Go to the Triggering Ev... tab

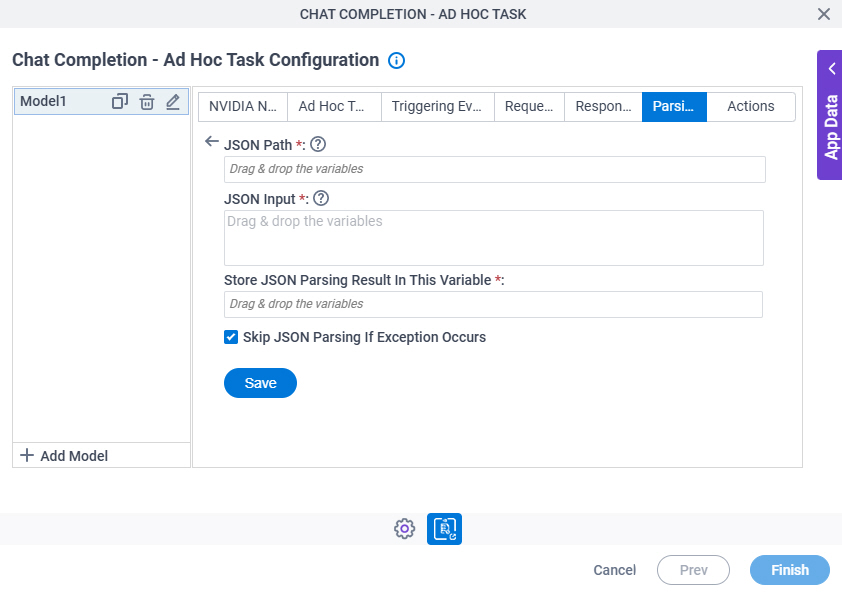438,106
